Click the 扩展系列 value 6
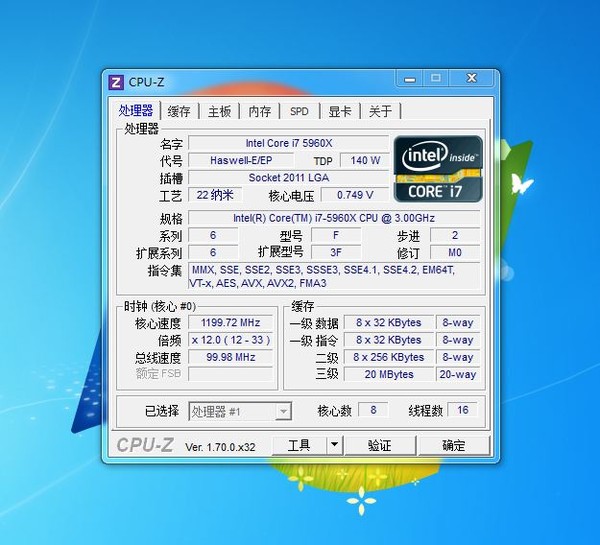This screenshot has height=545, width=600. (x=213, y=252)
